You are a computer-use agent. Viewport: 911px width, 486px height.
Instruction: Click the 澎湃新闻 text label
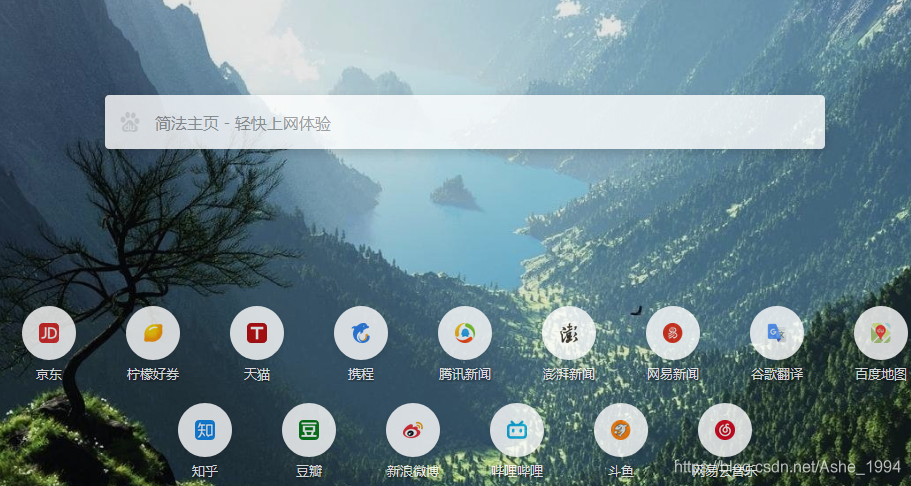(x=569, y=374)
